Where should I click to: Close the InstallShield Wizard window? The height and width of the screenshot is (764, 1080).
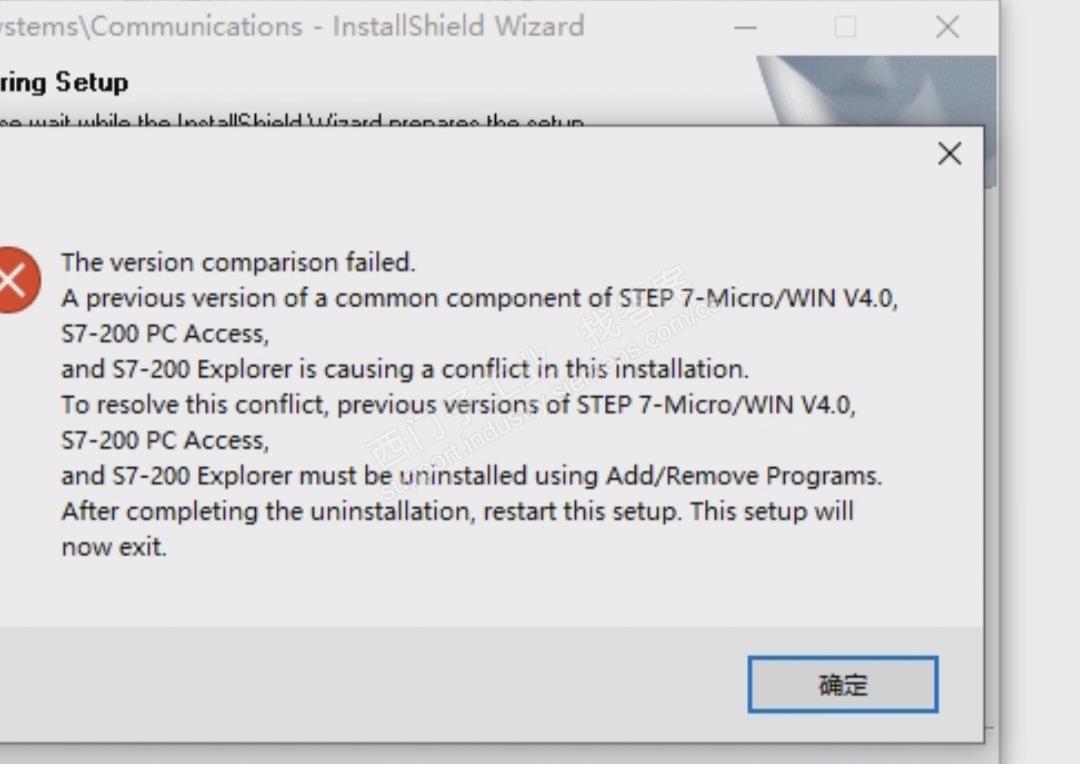[947, 27]
